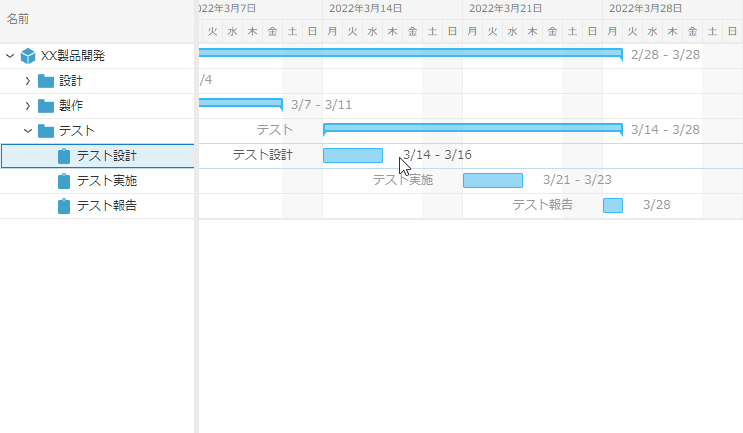Click the テスト実施 Gantt bar
The image size is (743, 433).
492,180
